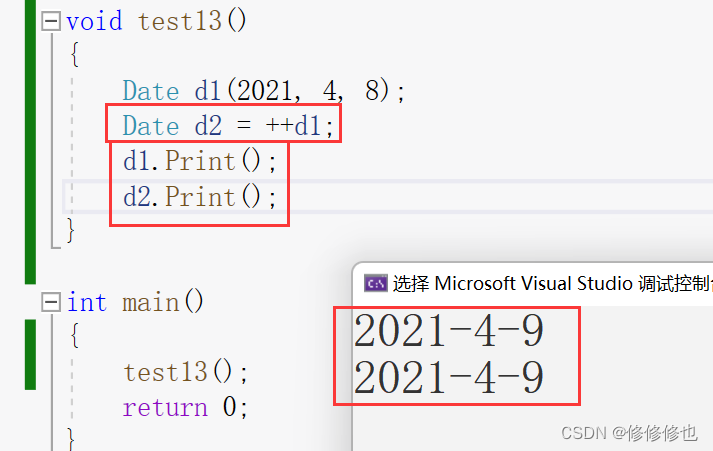Place cursor on 'Date d2 = ++d1;' line
Viewport: 713px width, 451px height.
pos(230,126)
